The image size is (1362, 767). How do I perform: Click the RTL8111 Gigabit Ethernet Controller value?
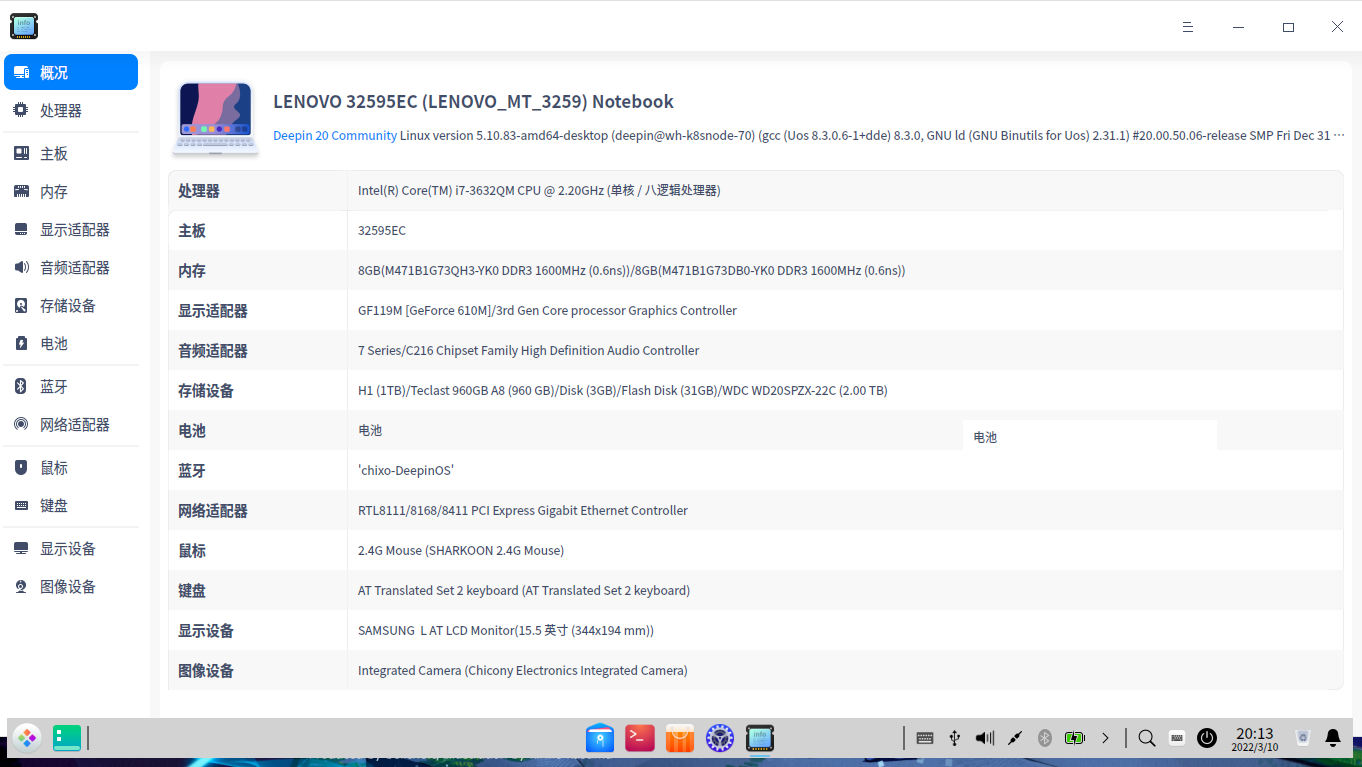(523, 510)
